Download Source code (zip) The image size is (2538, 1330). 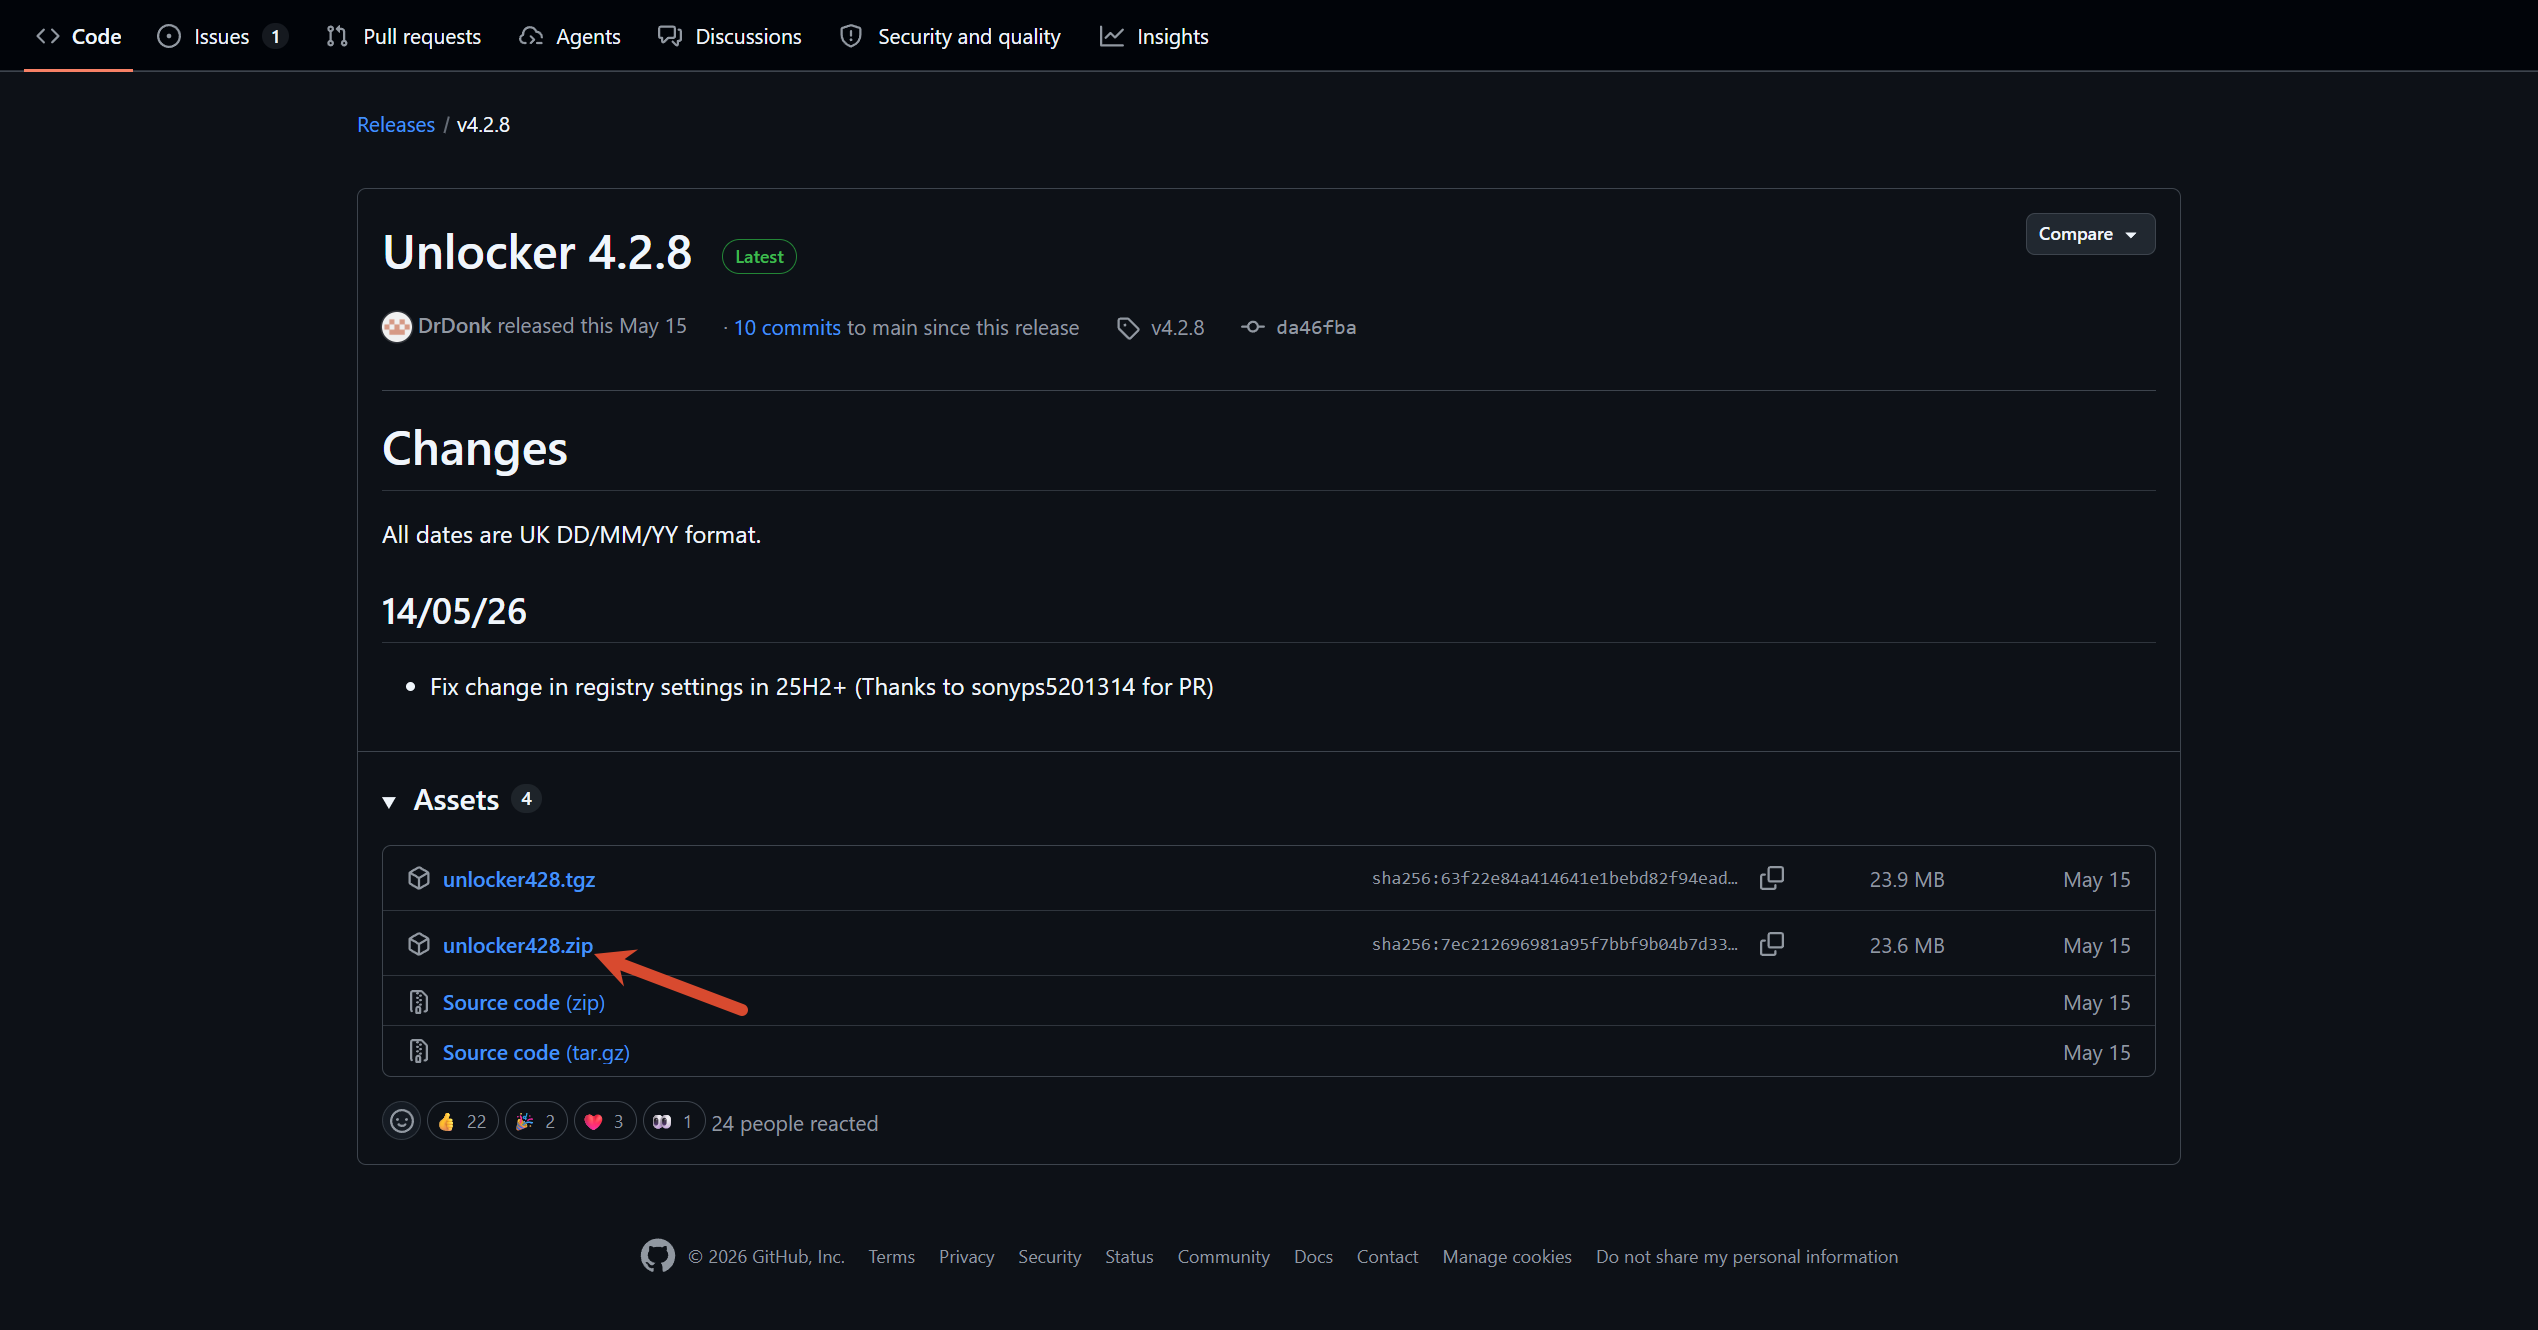coord(524,1002)
